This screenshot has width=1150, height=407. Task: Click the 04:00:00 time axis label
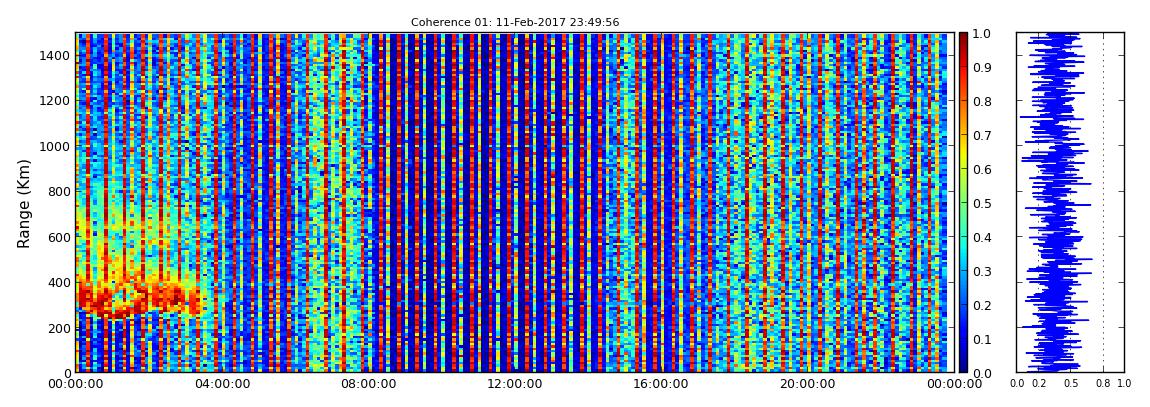(220, 384)
